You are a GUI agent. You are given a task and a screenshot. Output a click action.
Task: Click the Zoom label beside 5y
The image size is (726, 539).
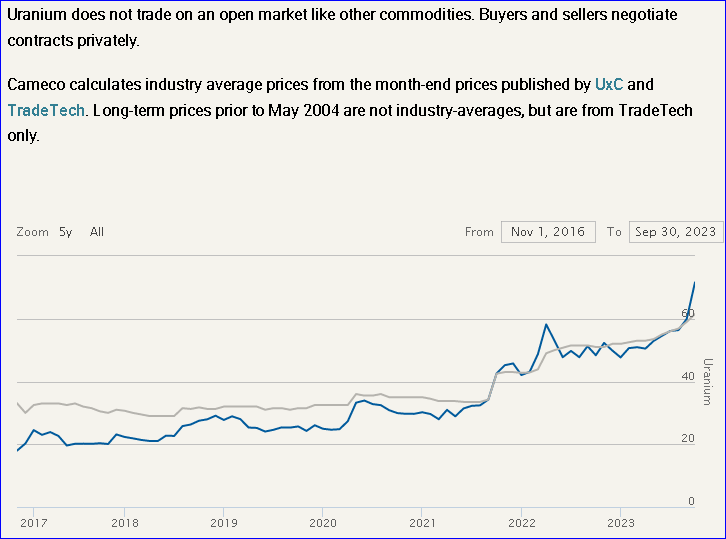click(x=33, y=232)
